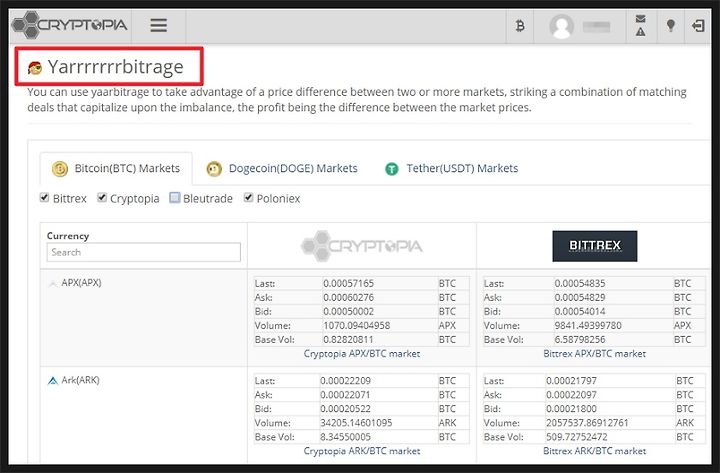Click Bittrex ARK last price 0.00021797
Screen dimensions: 720x473
click(572, 381)
